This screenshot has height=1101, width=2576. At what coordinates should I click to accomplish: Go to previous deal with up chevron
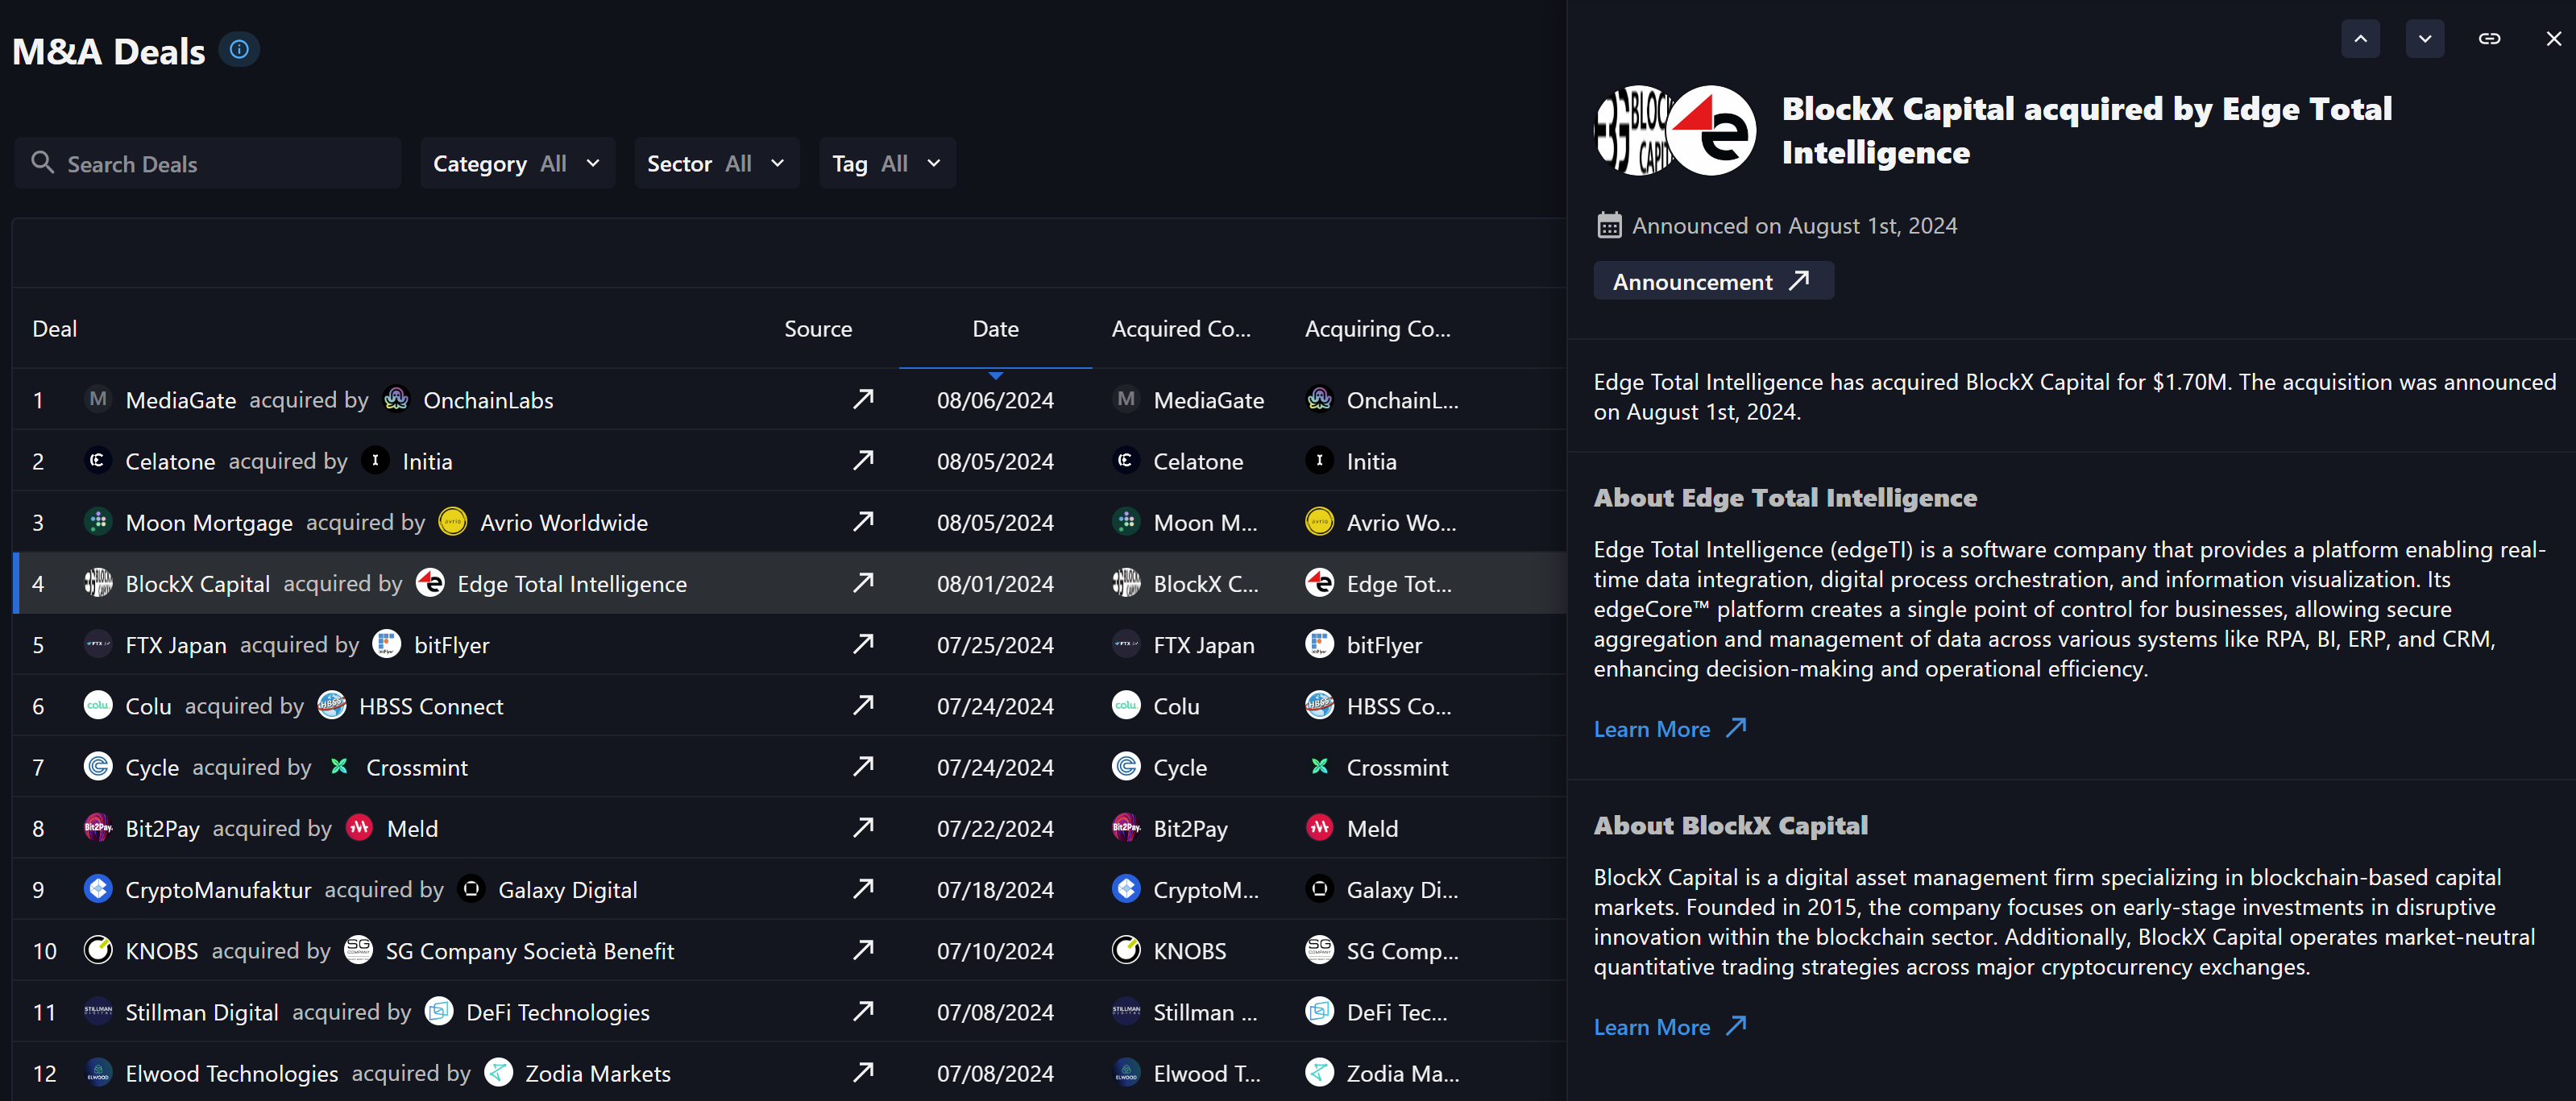2360,39
